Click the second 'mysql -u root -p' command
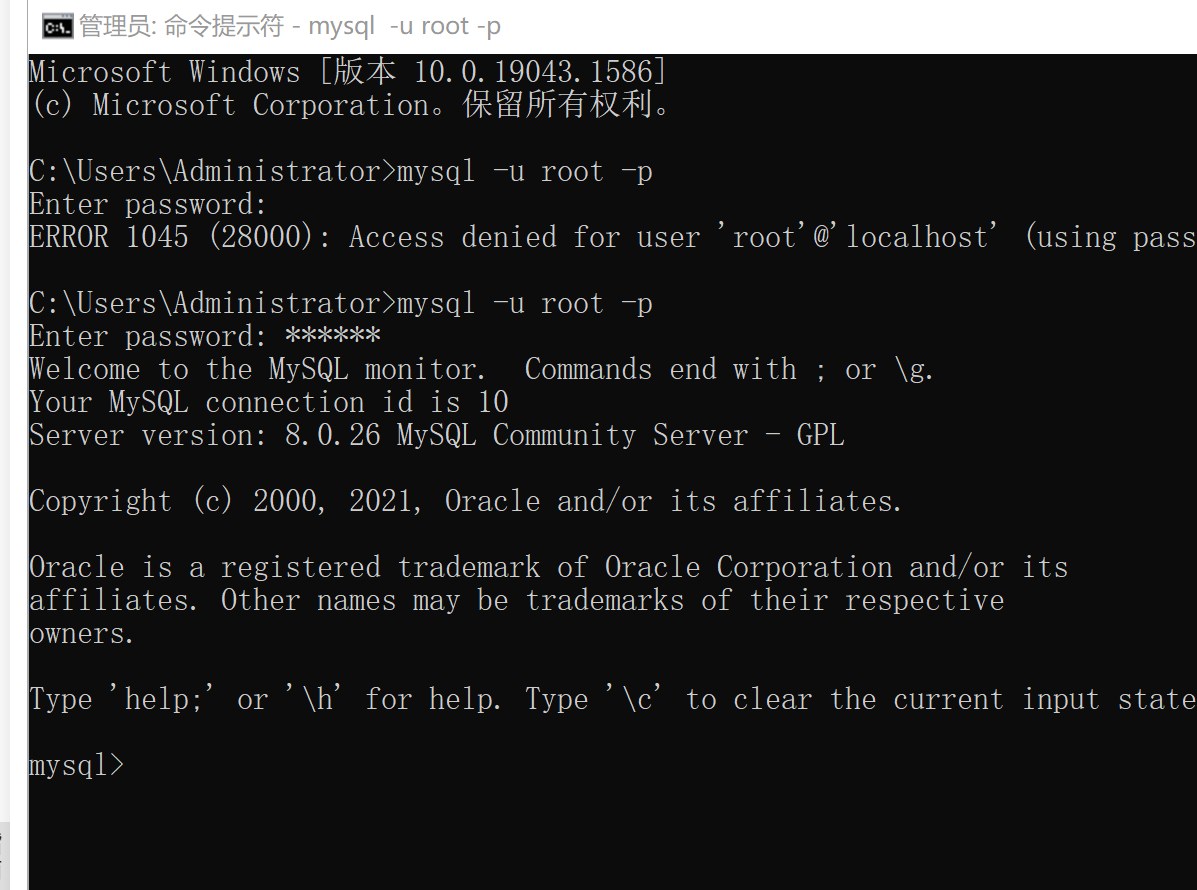Screen dimensions: 1197x890 (524, 304)
